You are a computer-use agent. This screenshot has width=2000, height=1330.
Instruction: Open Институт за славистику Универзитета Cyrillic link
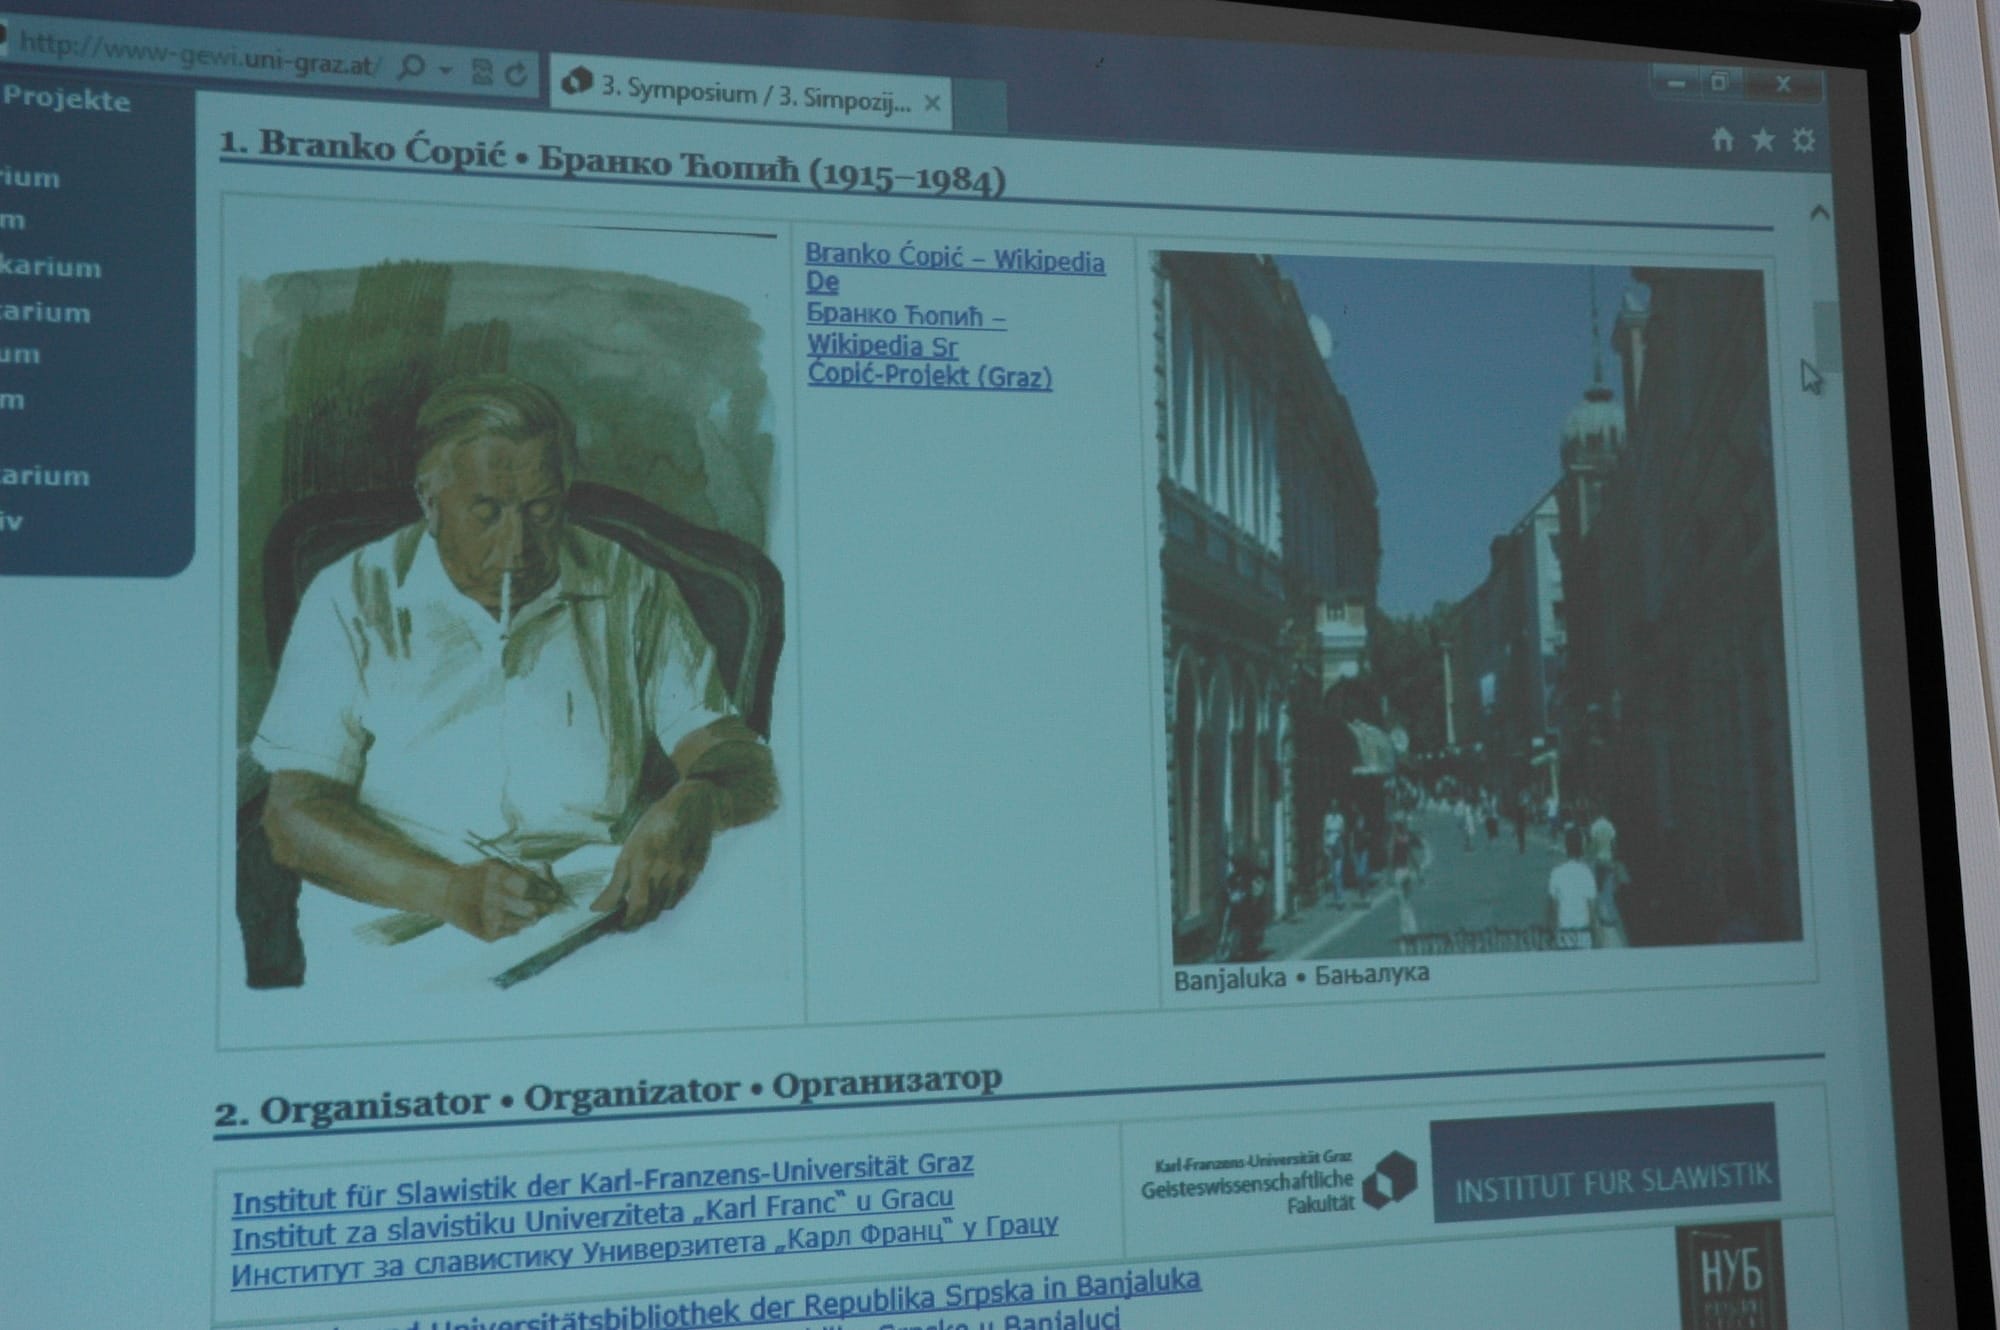coord(644,1250)
